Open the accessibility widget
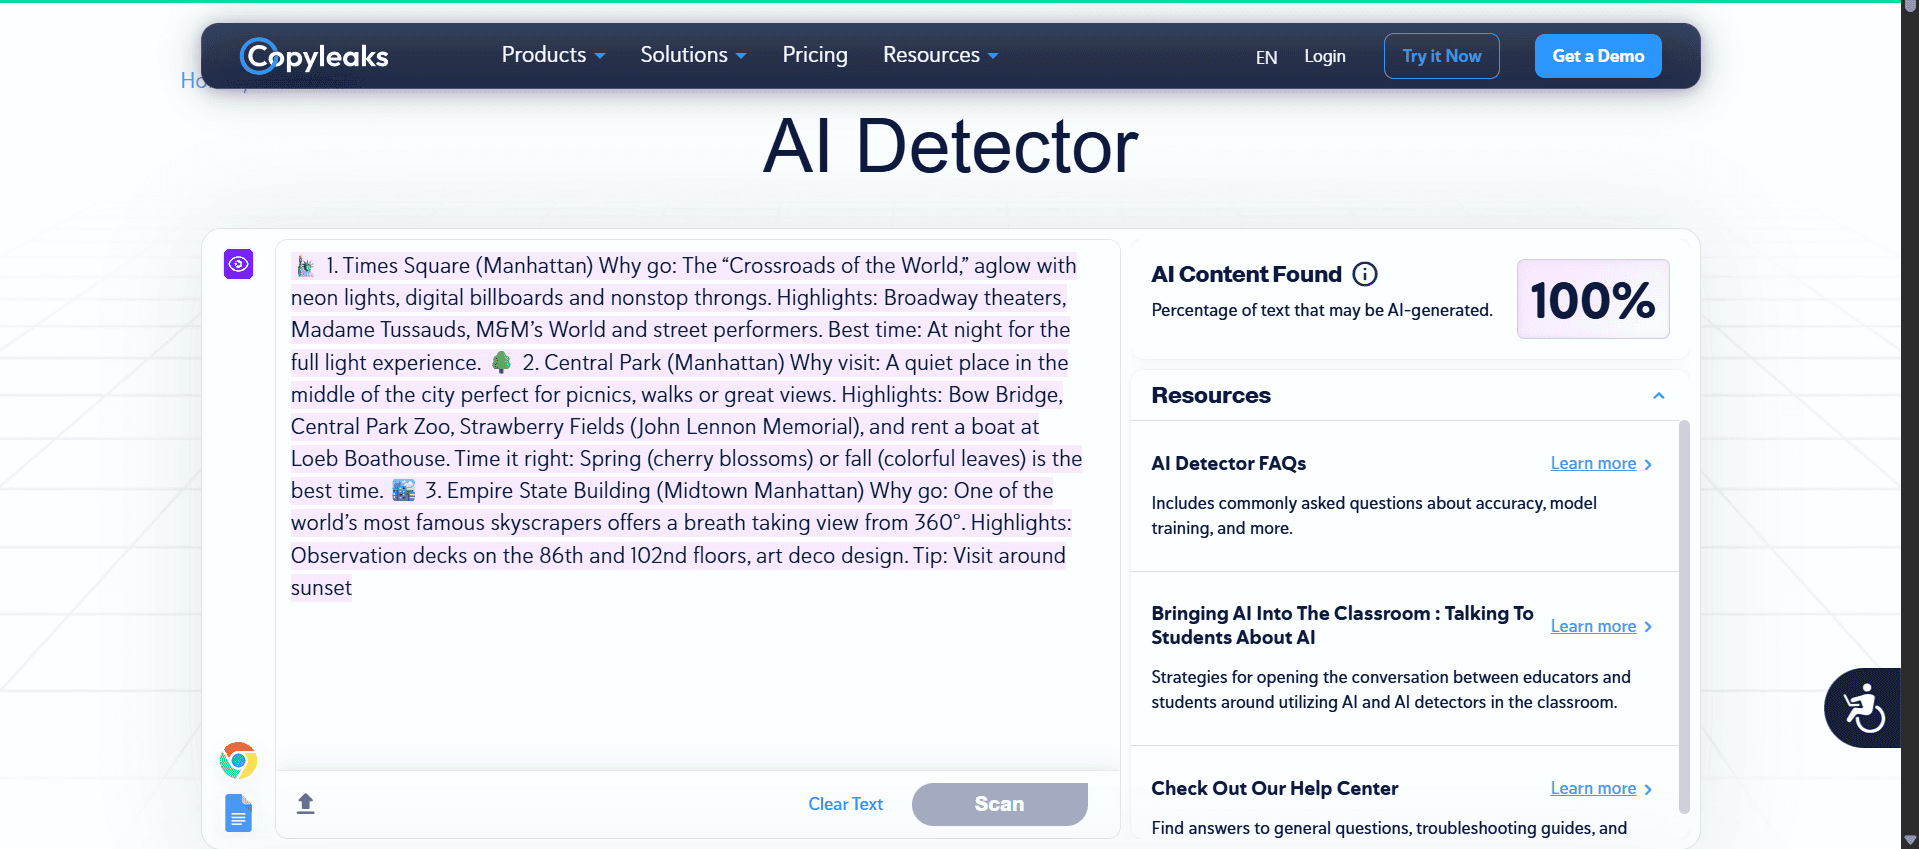 point(1862,708)
